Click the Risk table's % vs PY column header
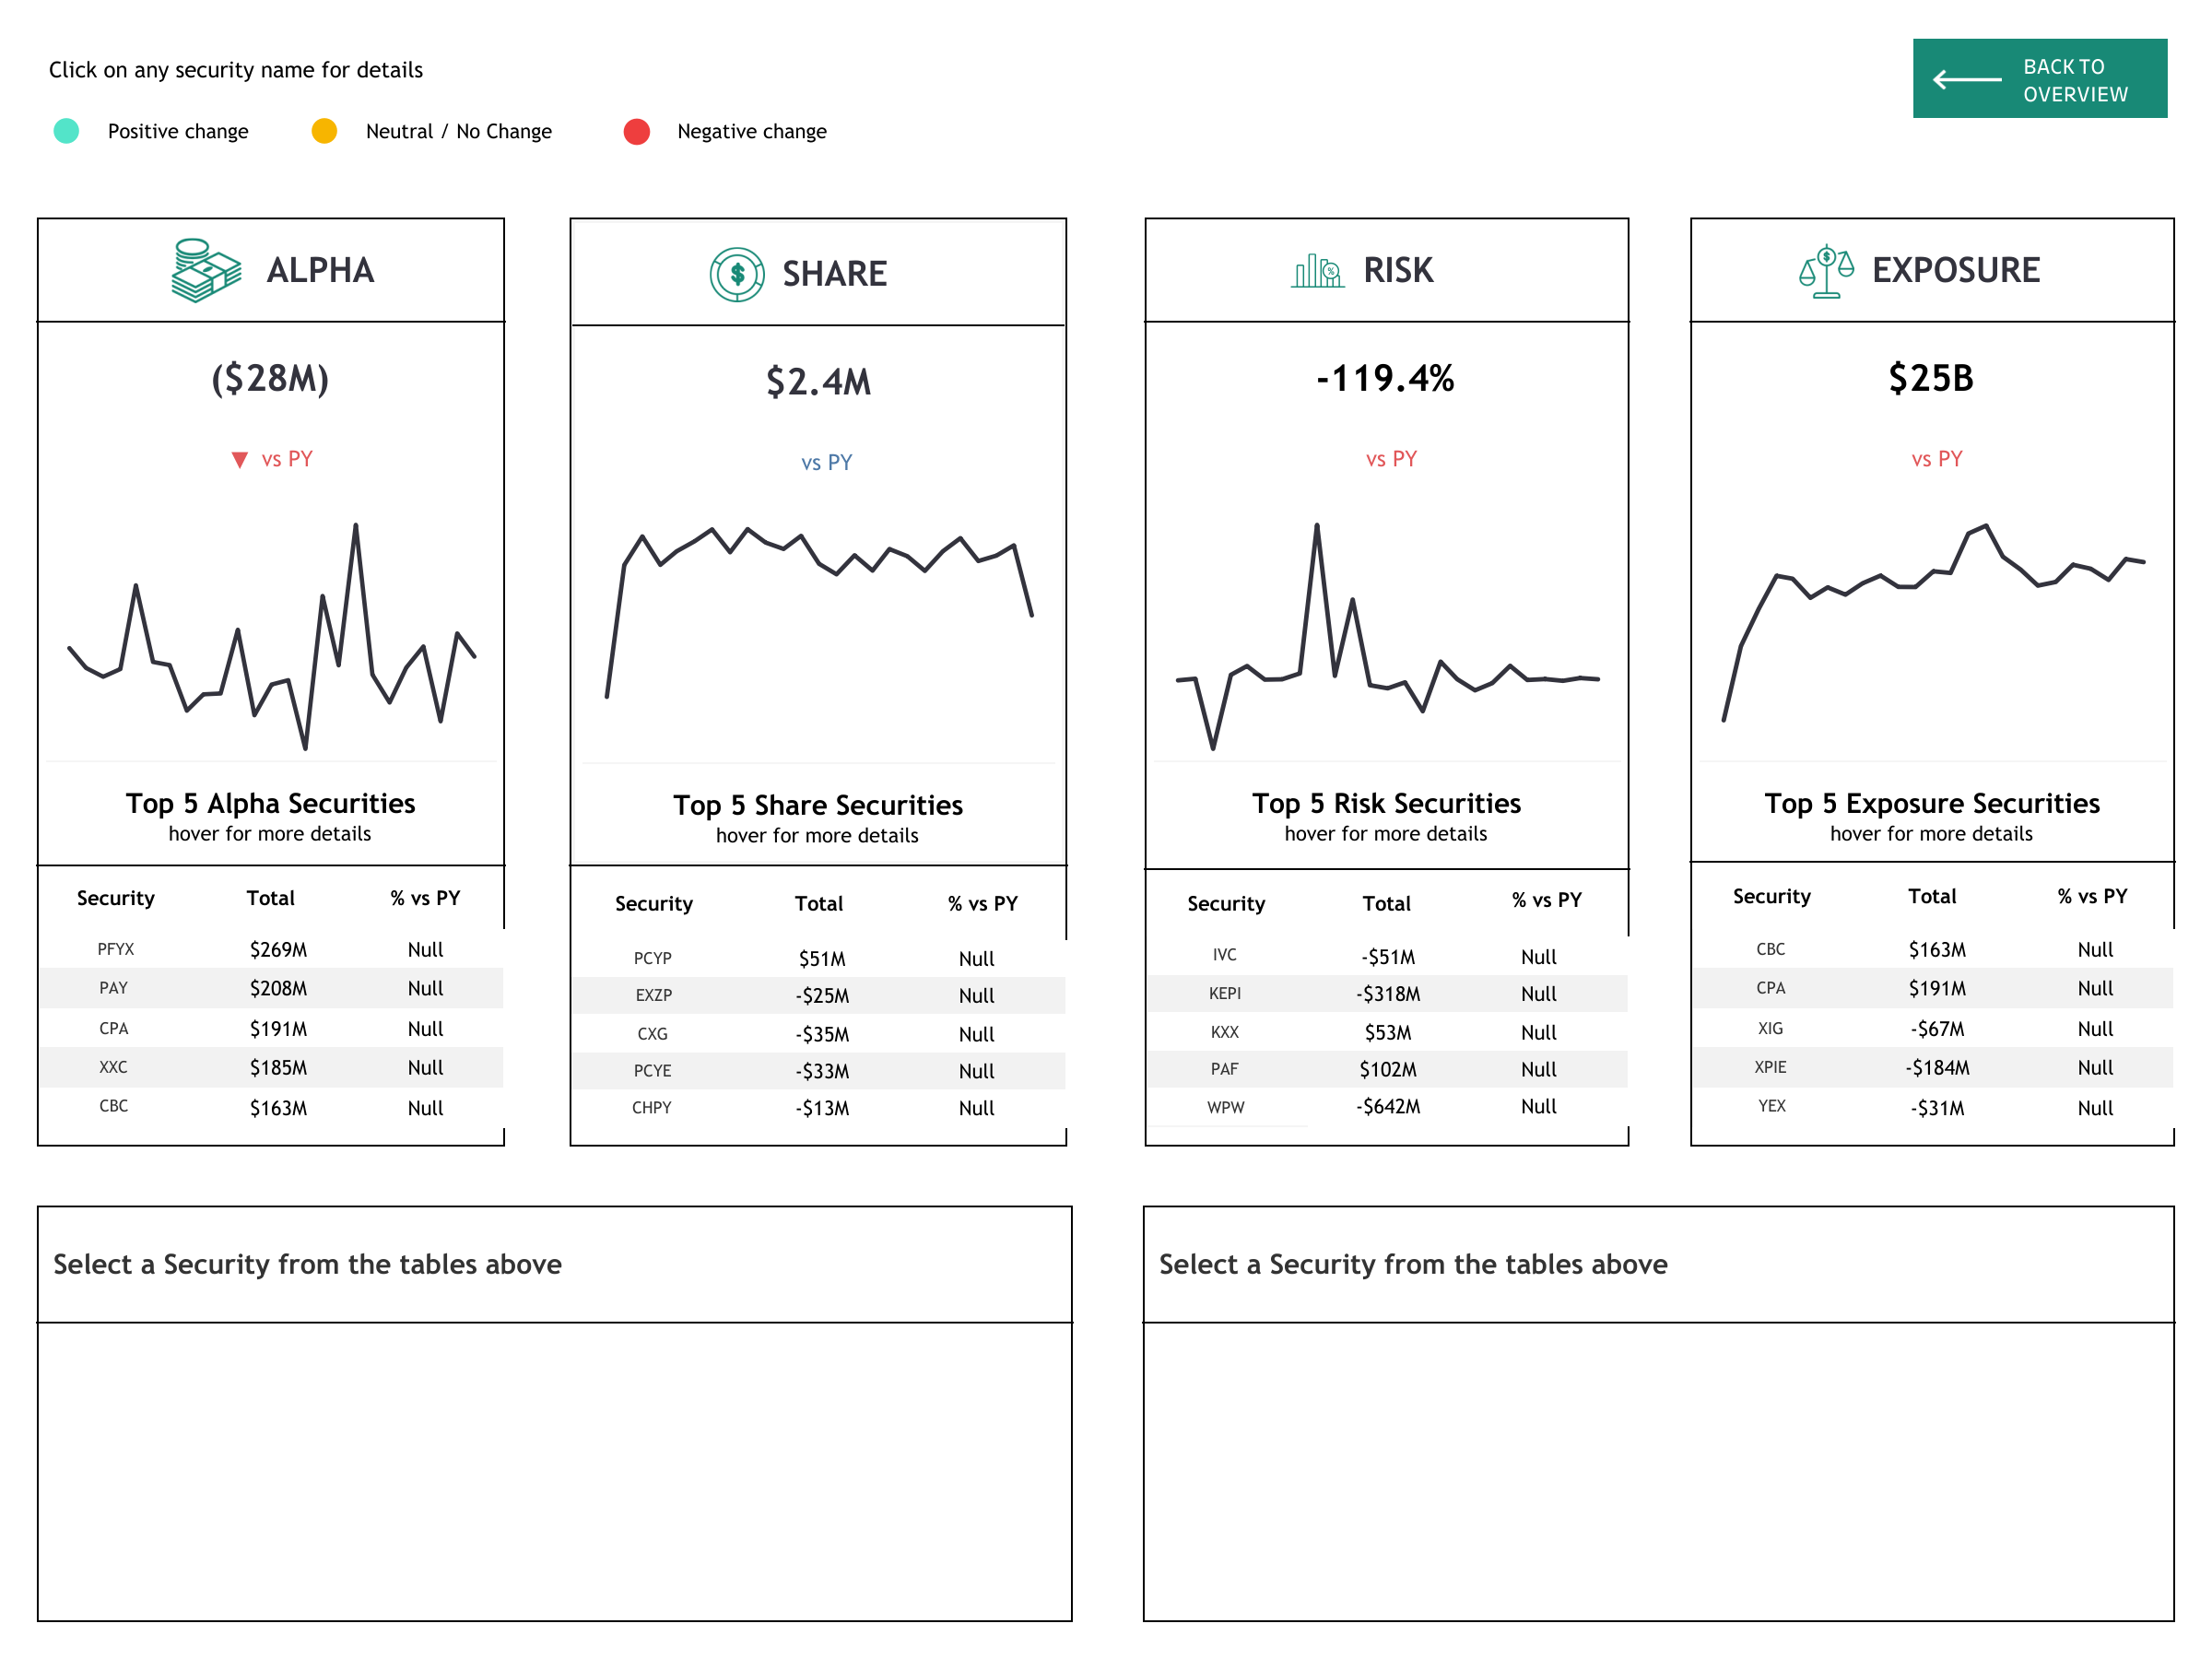The width and height of the screenshot is (2212, 1659). point(1545,900)
